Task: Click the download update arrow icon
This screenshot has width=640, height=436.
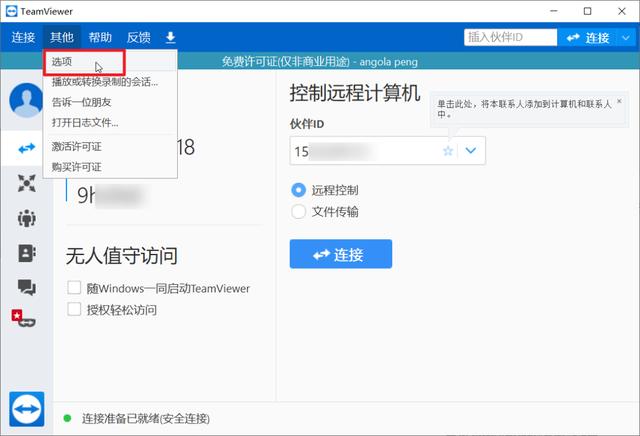Action: (171, 38)
